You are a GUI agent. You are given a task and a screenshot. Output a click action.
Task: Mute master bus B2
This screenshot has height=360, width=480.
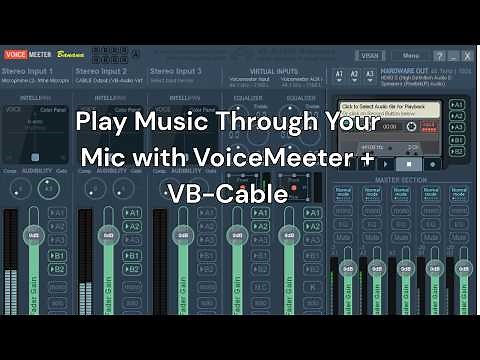click(x=459, y=237)
